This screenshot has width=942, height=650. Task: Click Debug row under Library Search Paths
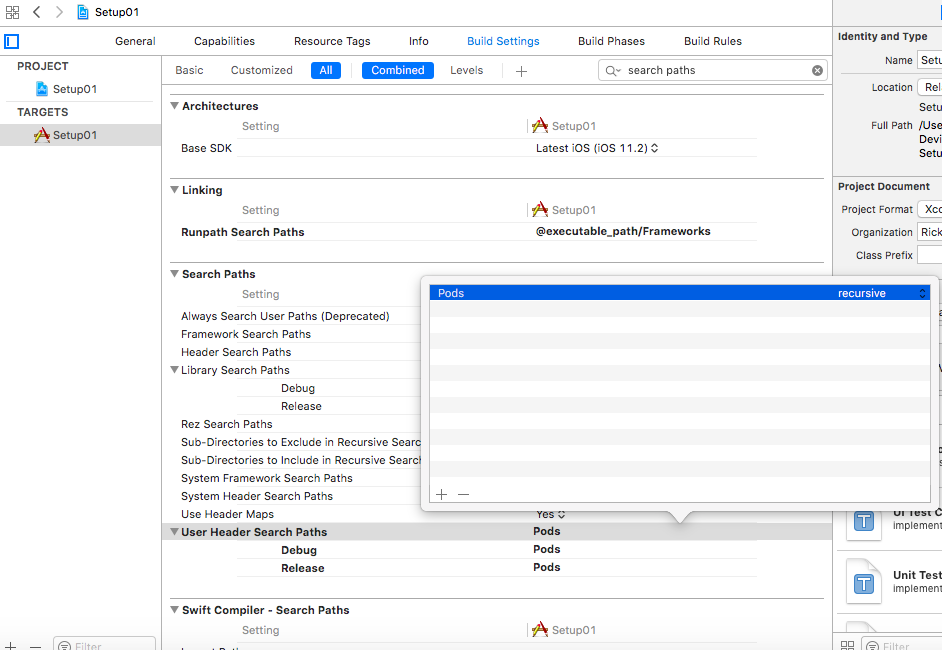pos(298,388)
